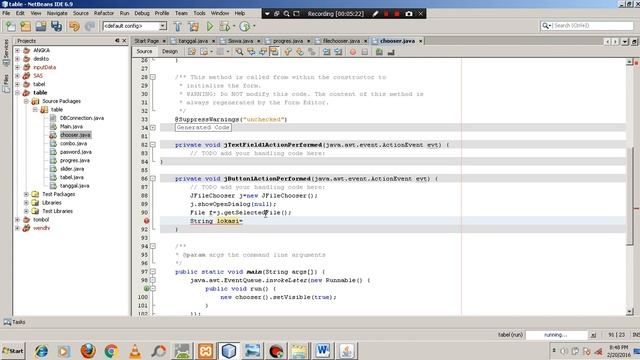Screen dimensions: 640x360
Task: Click the error marker on line 91
Action: tap(146, 221)
